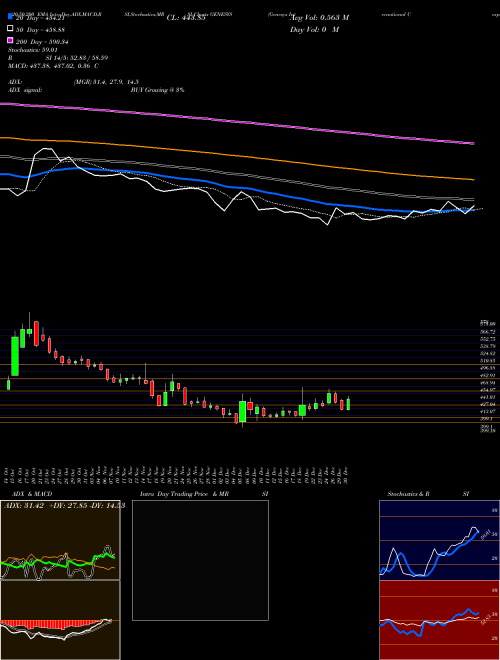Click the Avg Vol: 0.563 M label
500x660 pixels.
[321, 18]
